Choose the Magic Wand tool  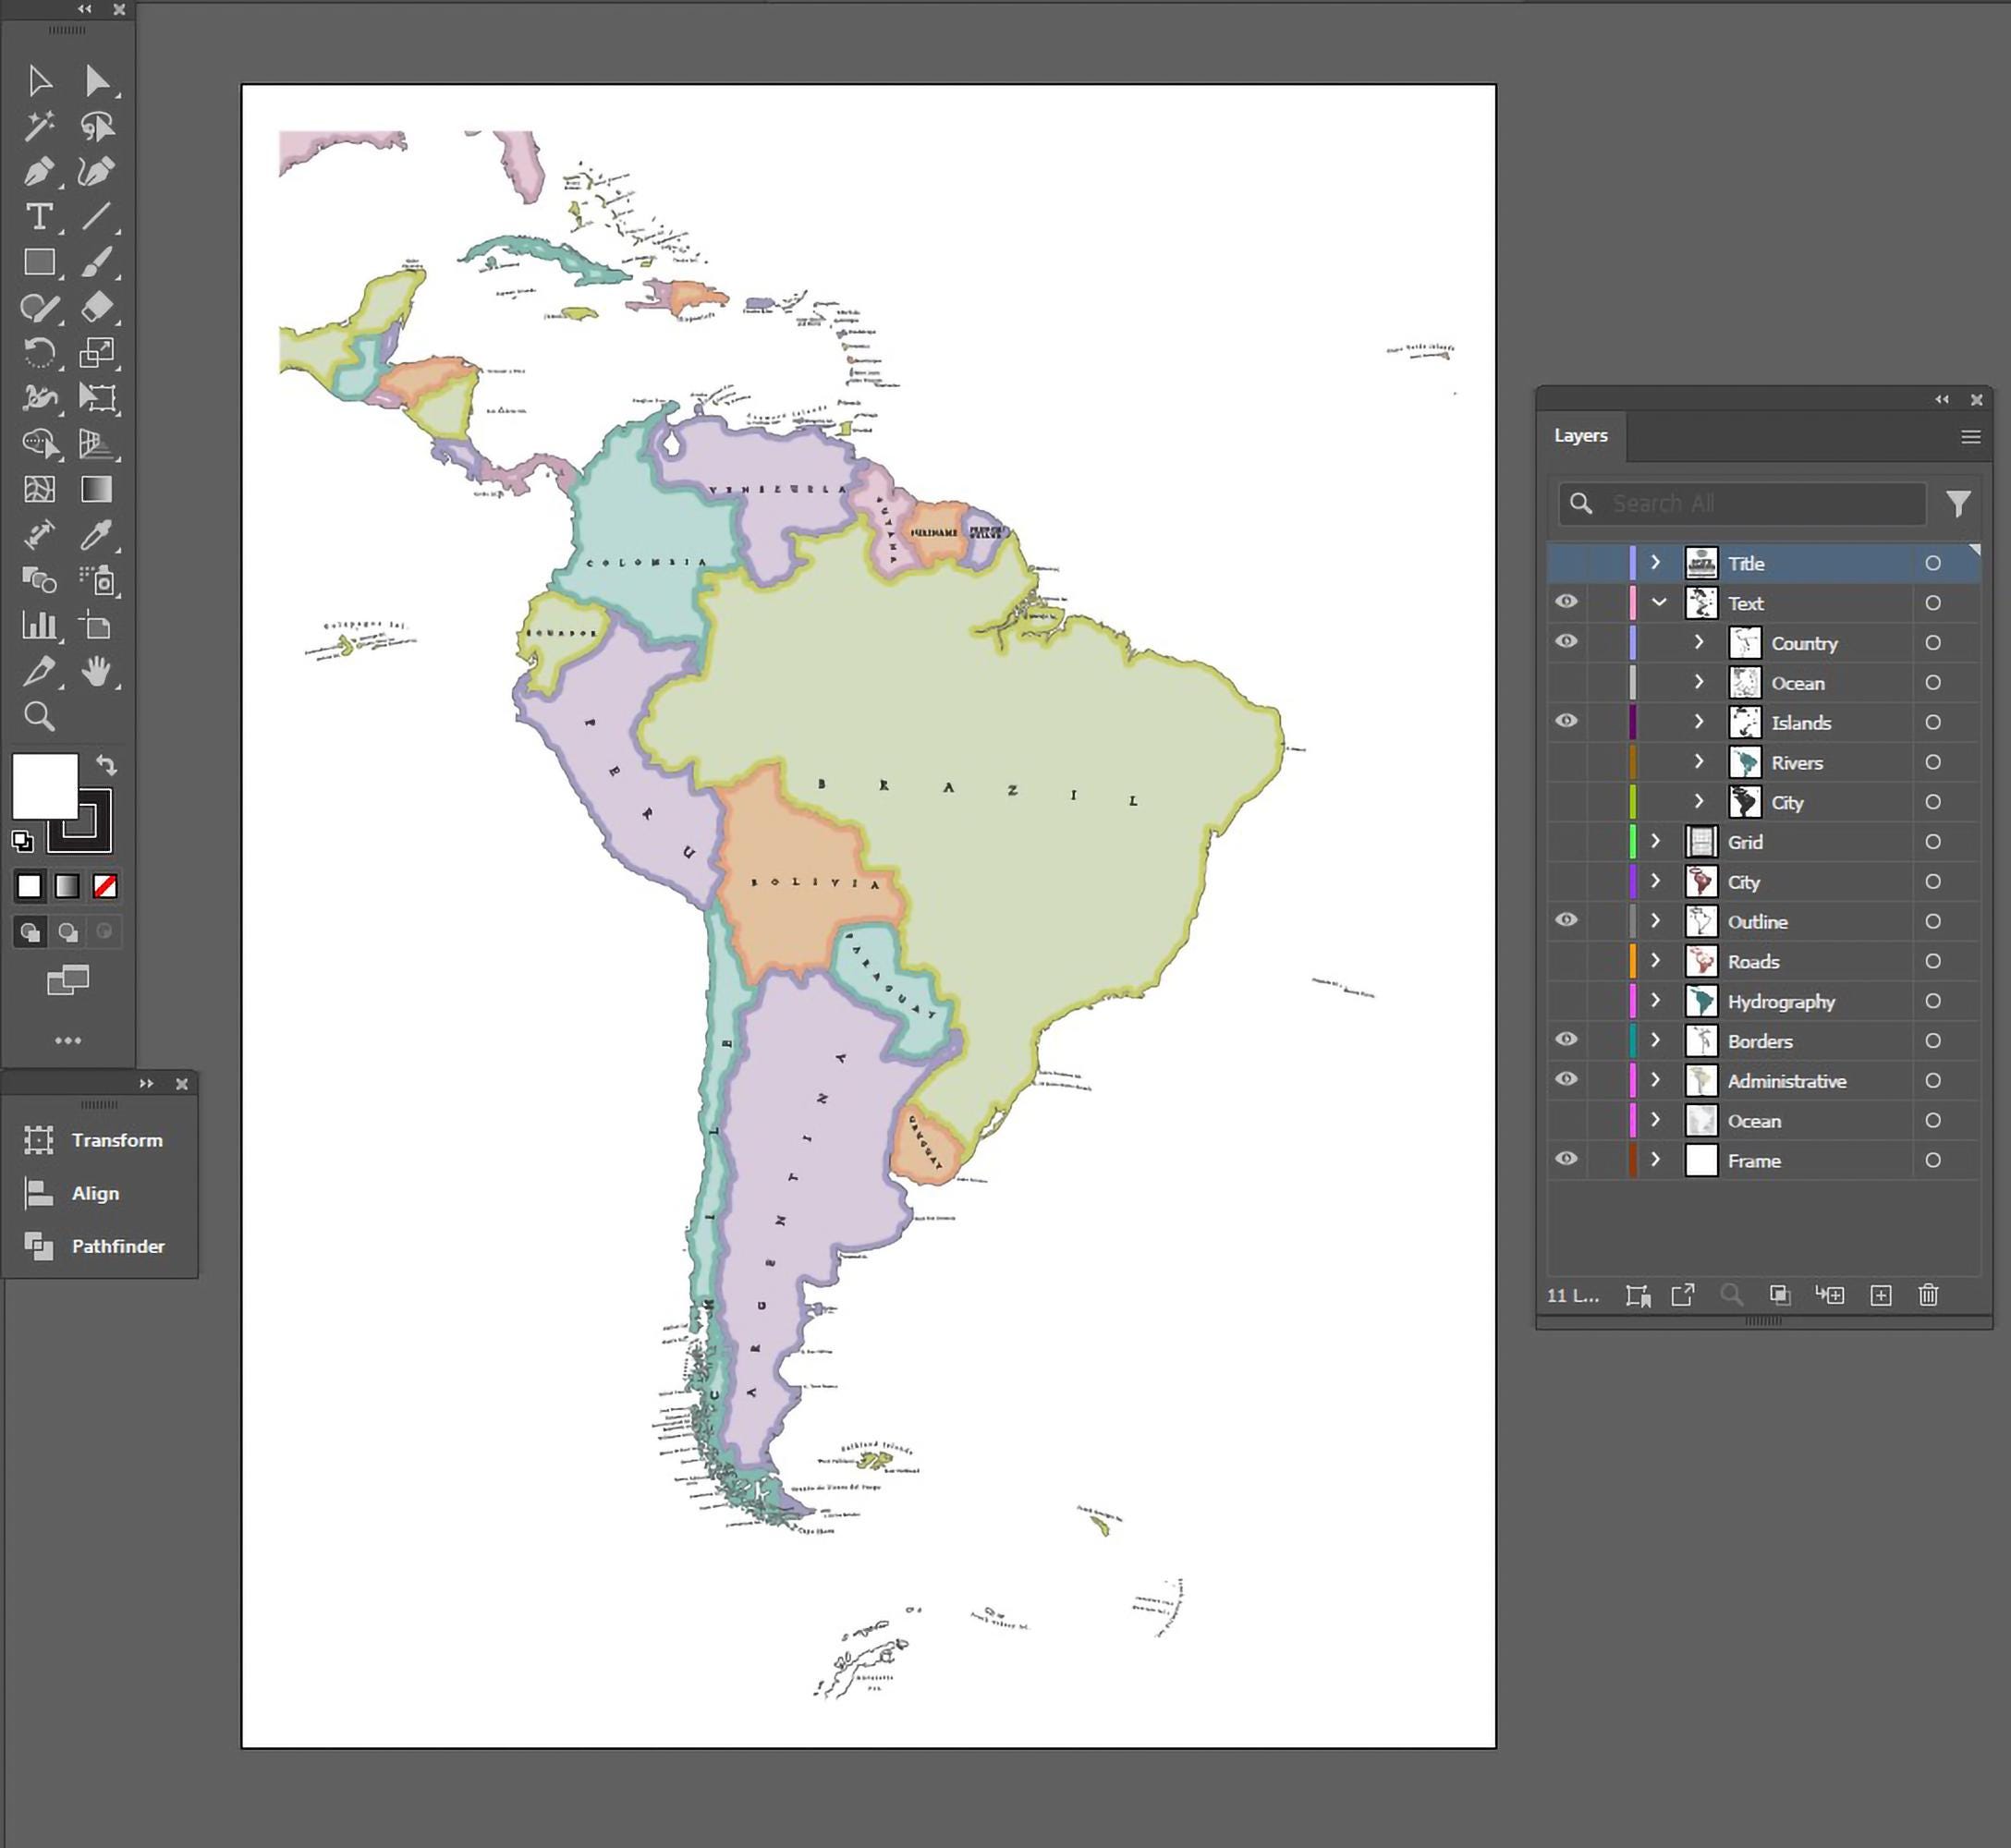tap(40, 126)
